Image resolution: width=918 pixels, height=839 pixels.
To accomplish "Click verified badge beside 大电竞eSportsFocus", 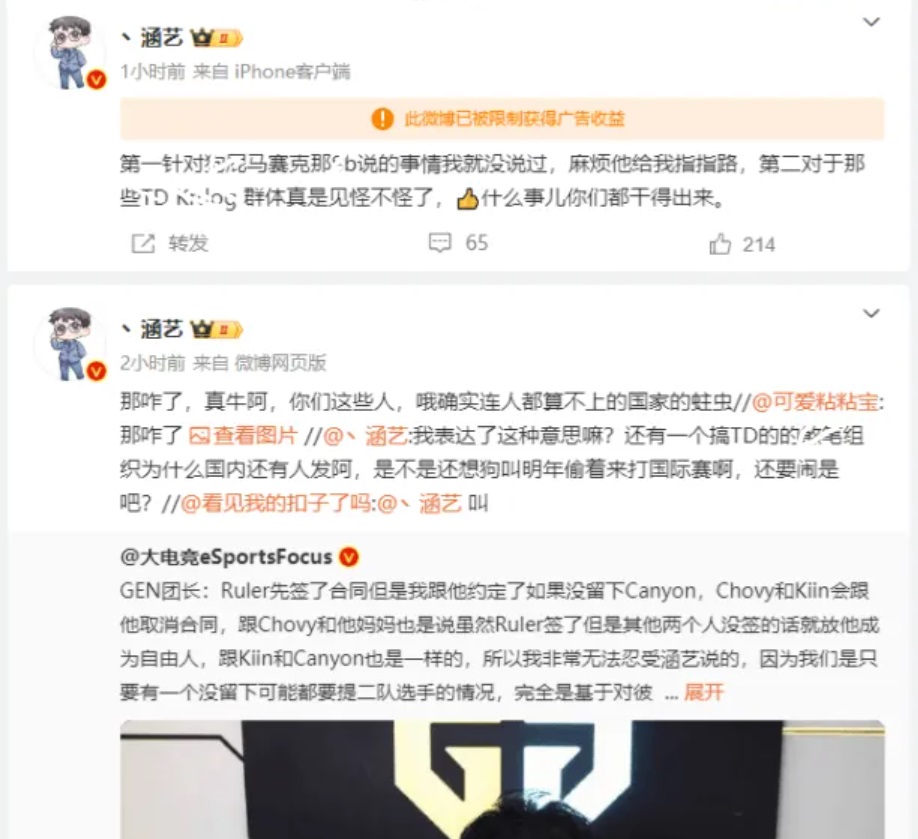I will (x=350, y=557).
